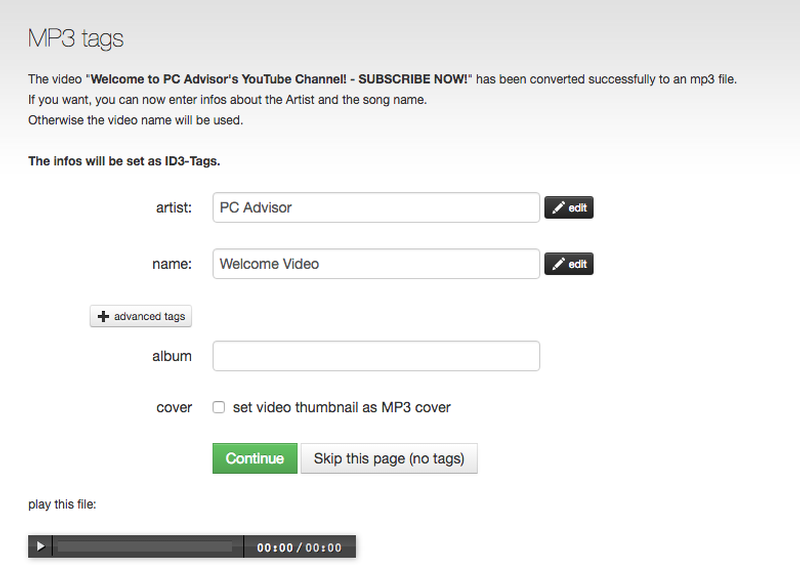The image size is (800, 570).
Task: Expand the advanced tags section
Action: pyautogui.click(x=141, y=316)
